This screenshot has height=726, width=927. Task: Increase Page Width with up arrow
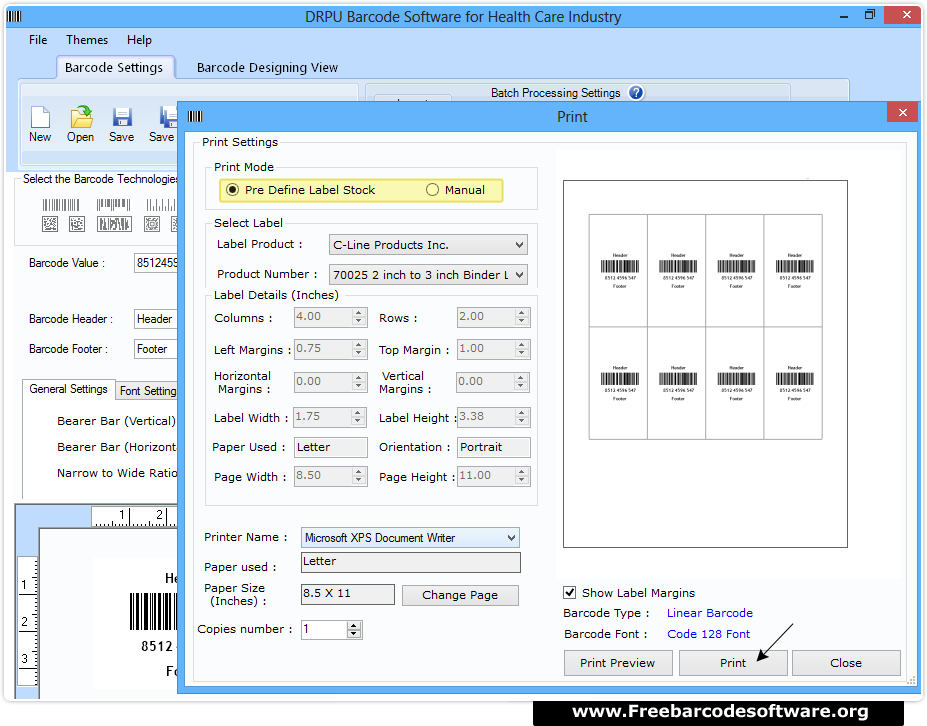tap(359, 472)
